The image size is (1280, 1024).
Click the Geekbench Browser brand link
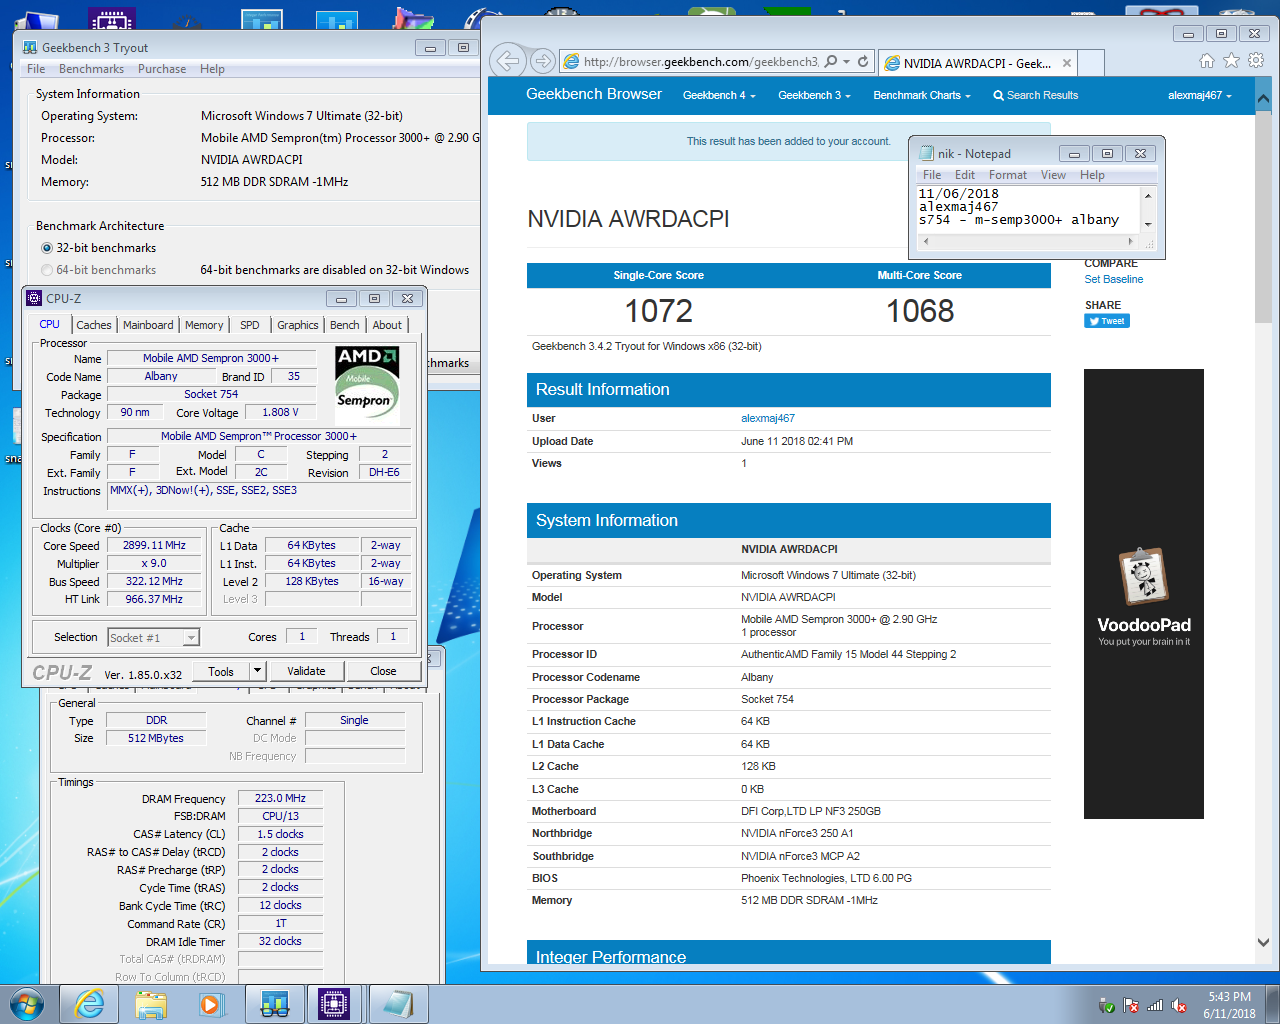[594, 94]
